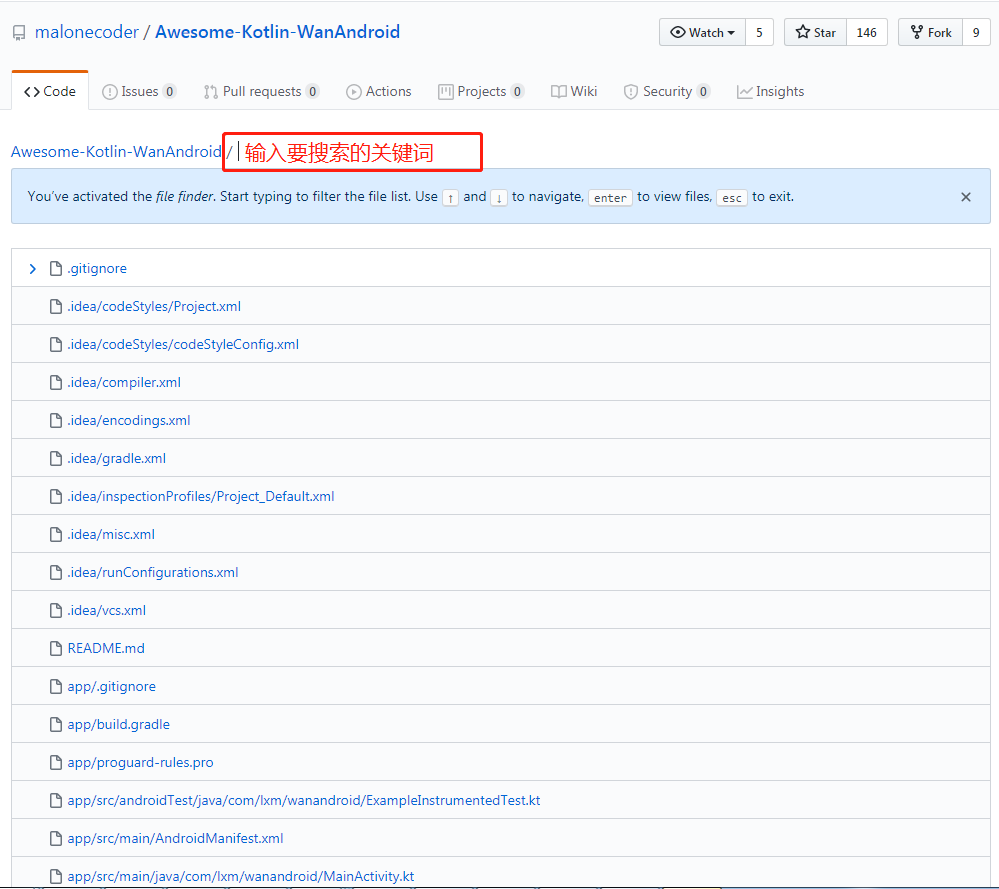Screen dimensions: 999x889
Task: Open ExampleInstrumentedTest.kt file
Action: (304, 800)
